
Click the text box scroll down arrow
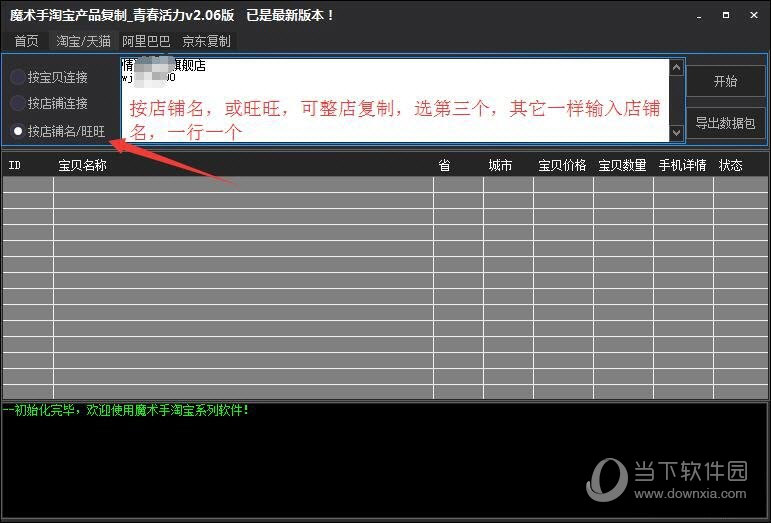point(677,132)
